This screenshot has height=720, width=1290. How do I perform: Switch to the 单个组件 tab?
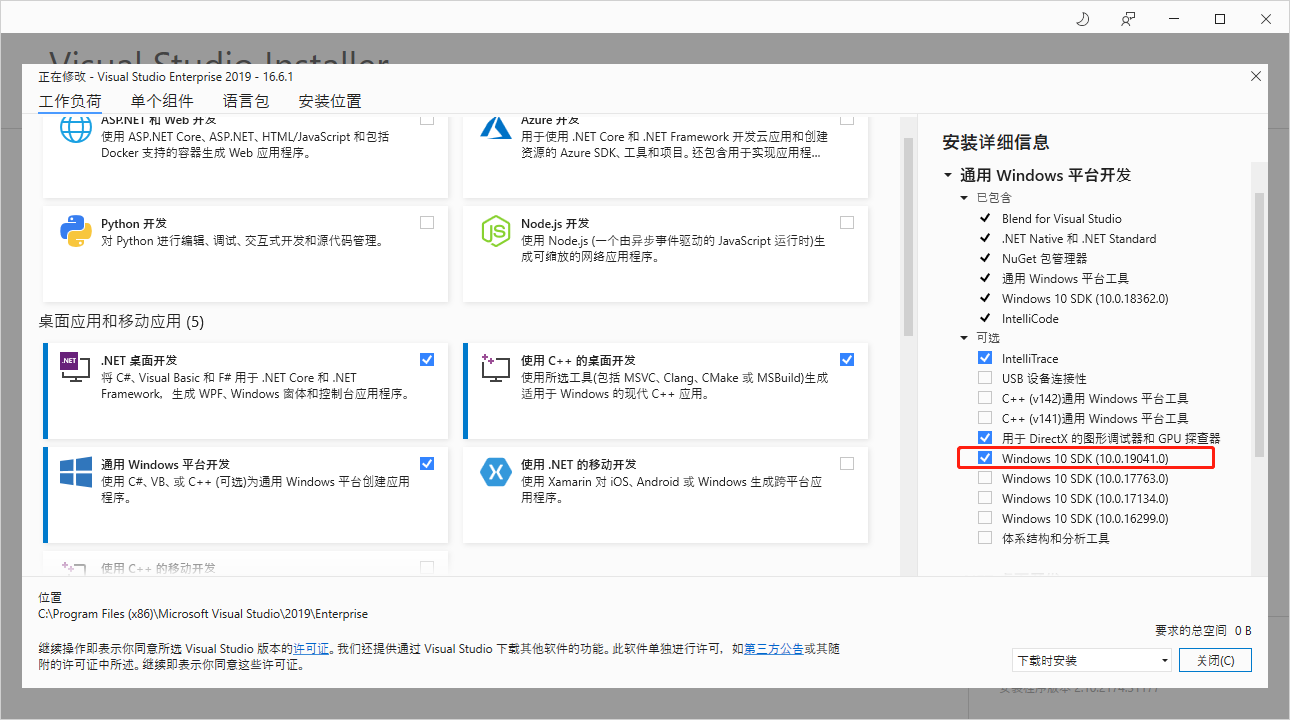click(162, 101)
